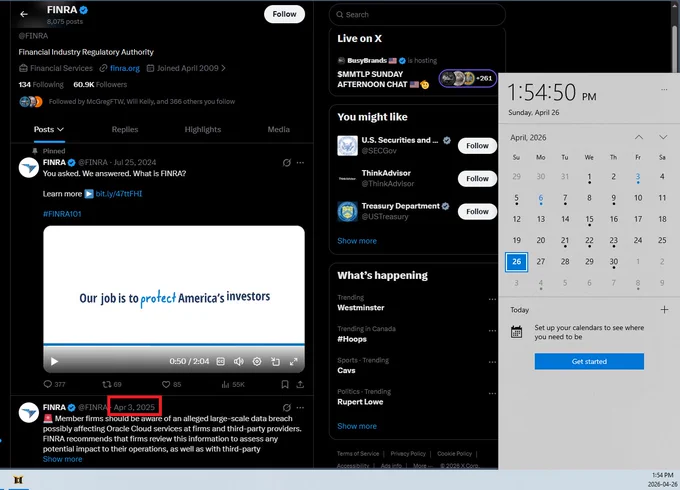Repost the pinned post with 69 reposts
Screen dimensions: 680x490
click(x=112, y=384)
